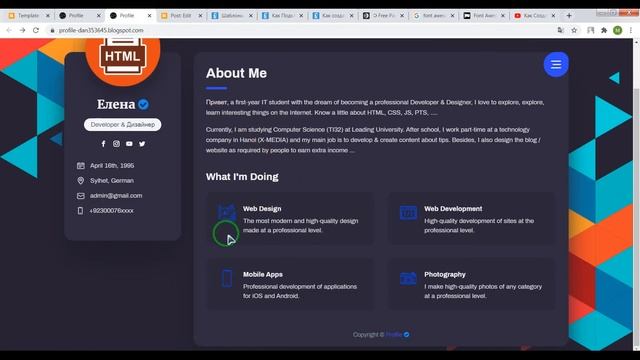Switch to the Post: Edit tab
640x360 pixels.
[181, 16]
